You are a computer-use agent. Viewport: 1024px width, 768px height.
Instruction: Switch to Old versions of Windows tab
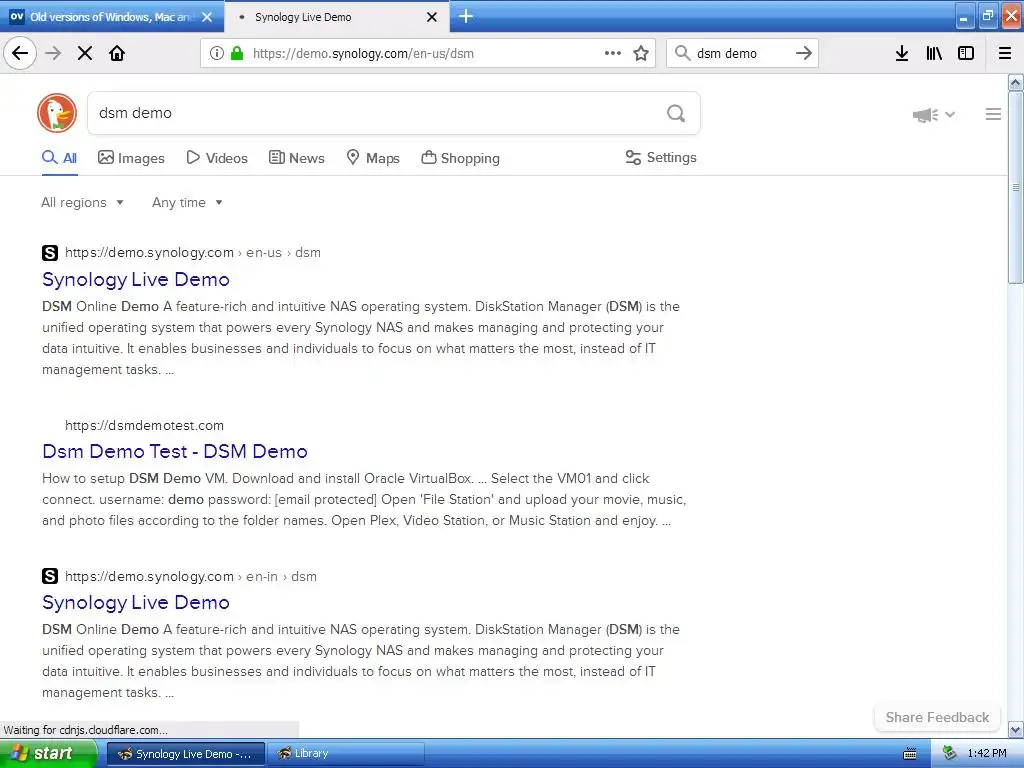click(112, 17)
